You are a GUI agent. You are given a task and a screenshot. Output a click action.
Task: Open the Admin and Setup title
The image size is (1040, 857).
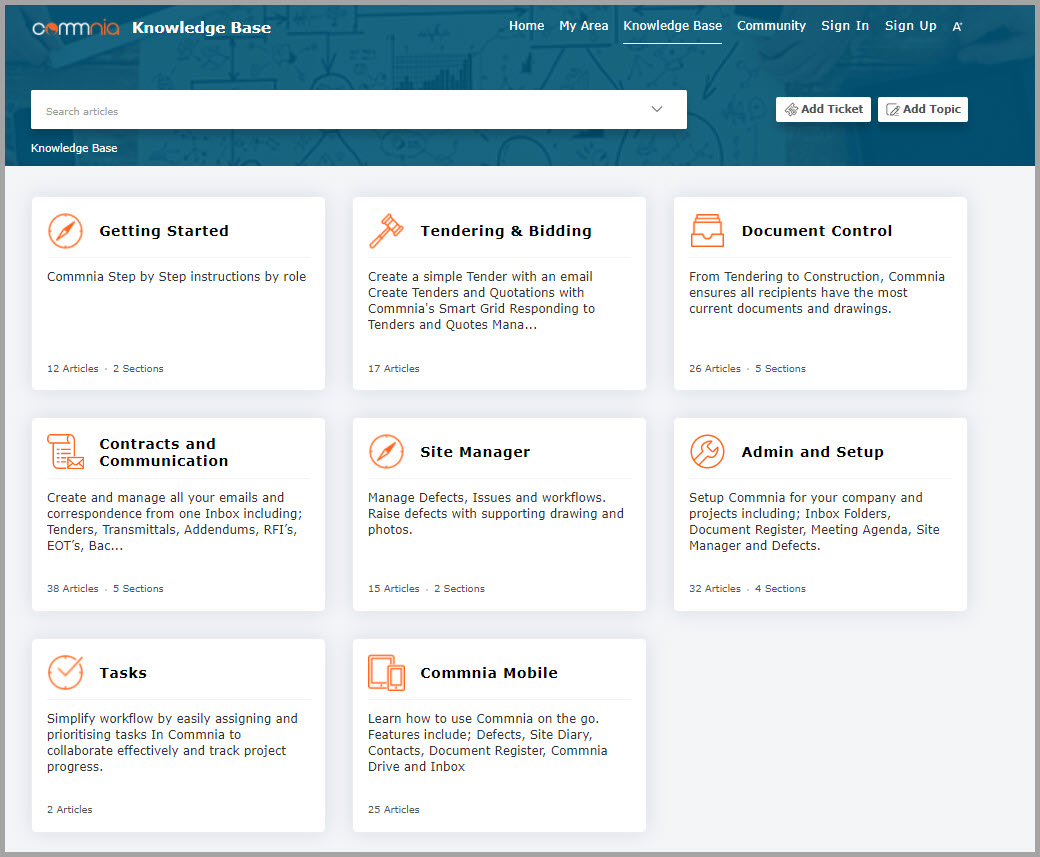coord(812,452)
